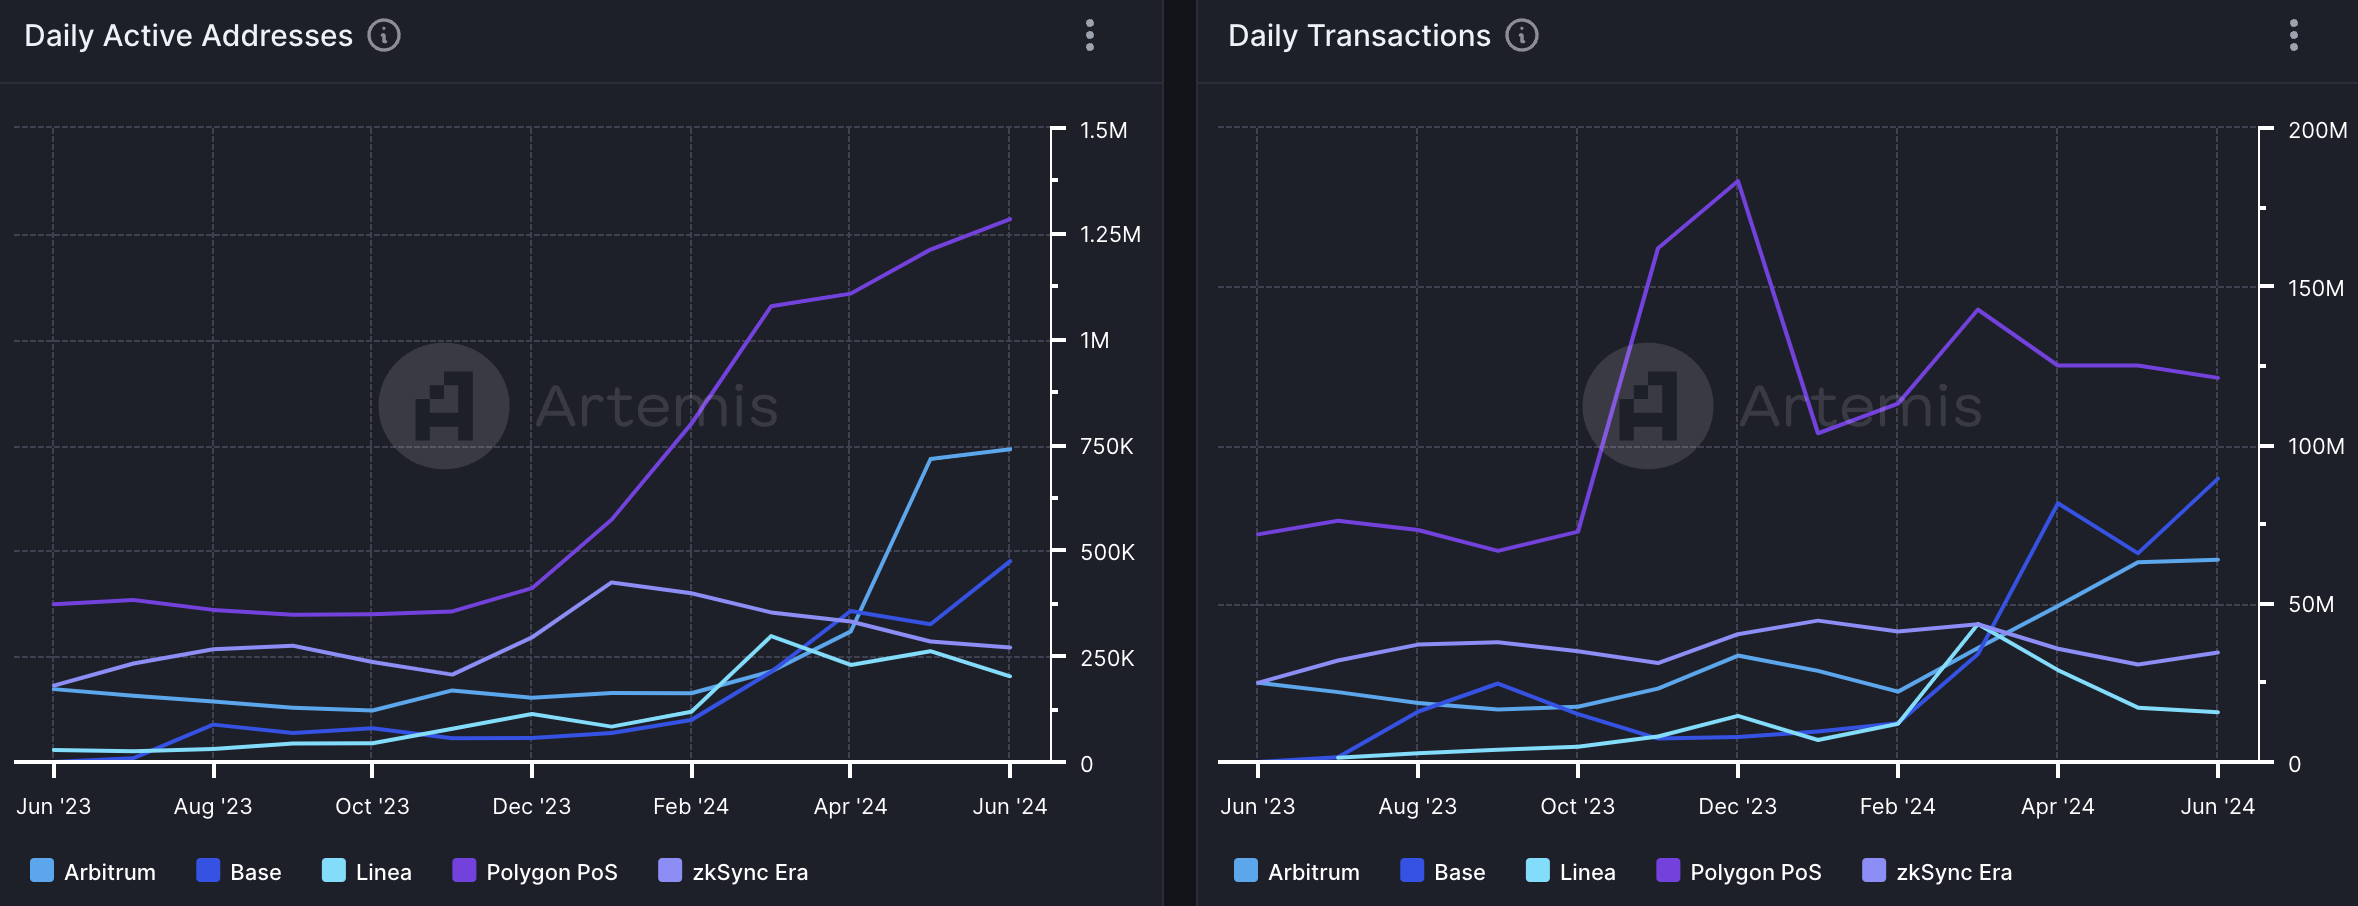Click Feb '24 axis label on Active Addresses chart
Viewport: 2358px width, 906px height.
[691, 806]
